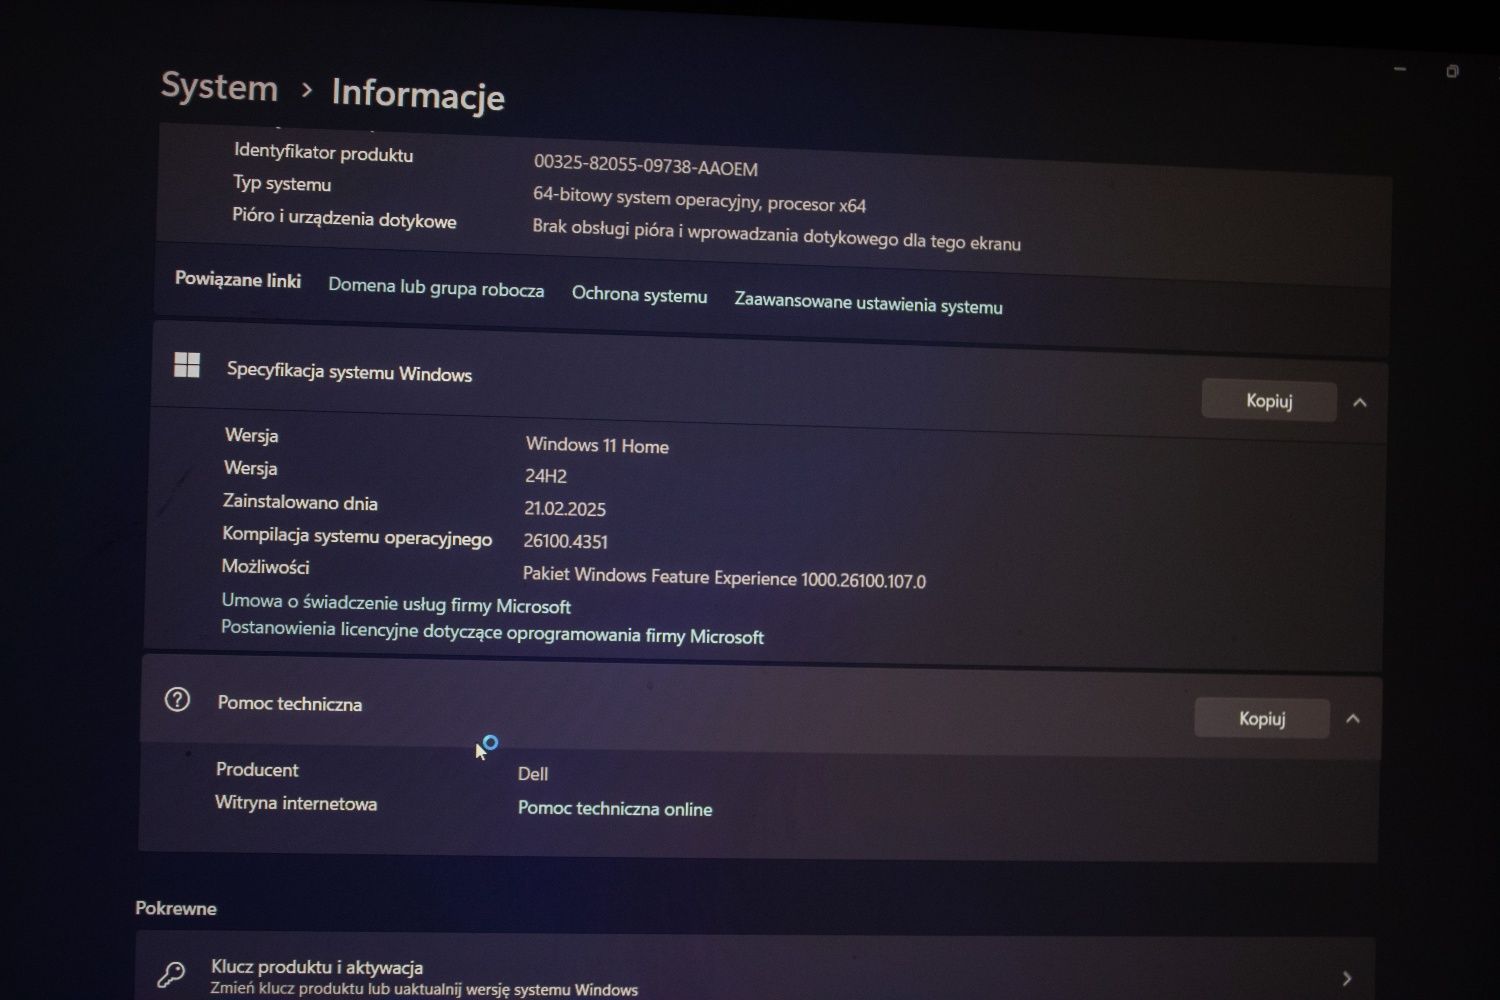
Task: Copy Windows specification with Kopiuj button
Action: point(1269,401)
